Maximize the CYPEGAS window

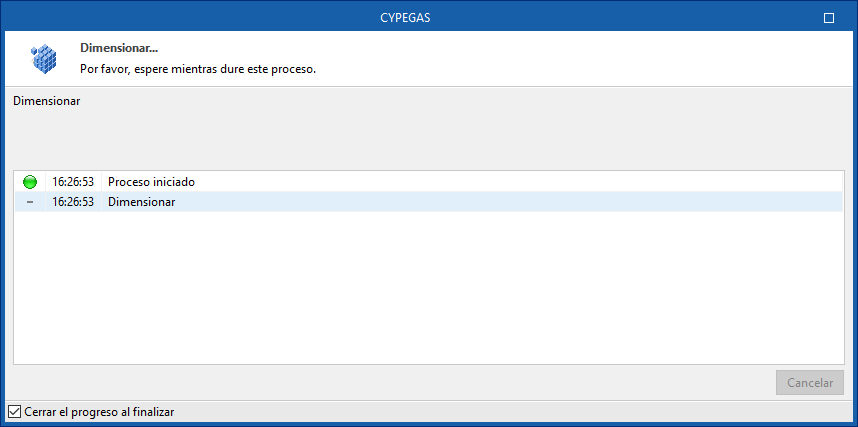[x=828, y=18]
